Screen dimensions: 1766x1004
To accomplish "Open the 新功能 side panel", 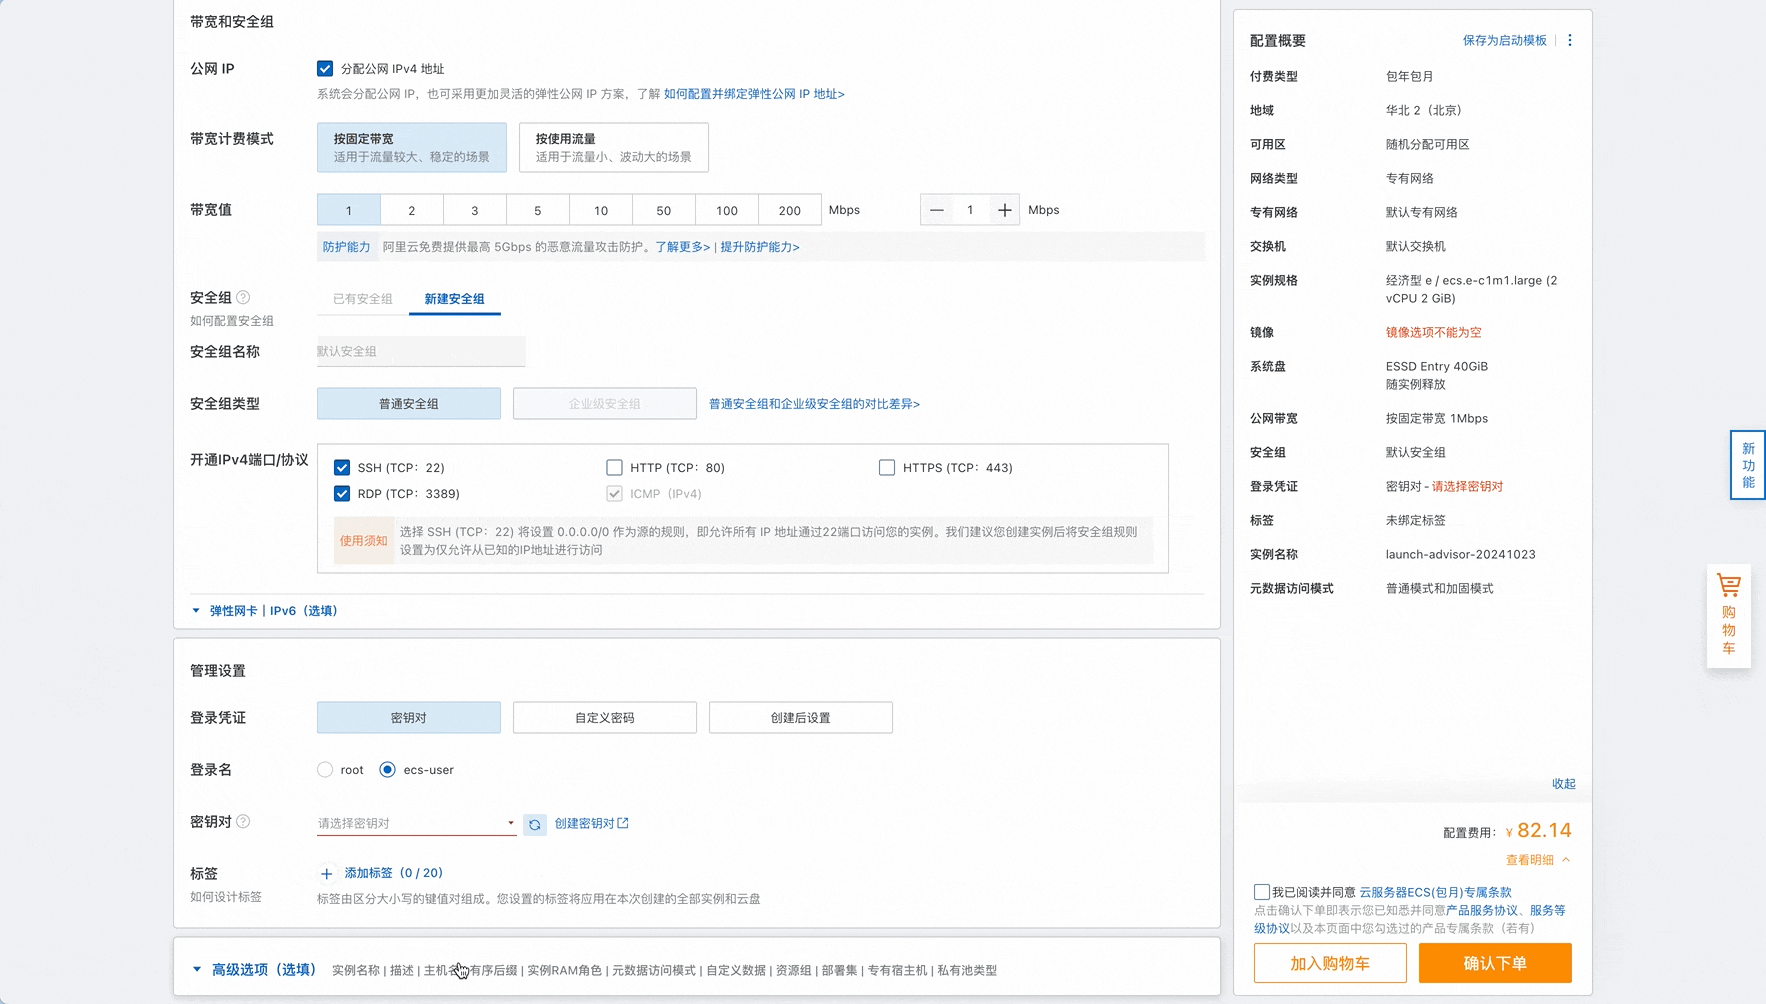I will (1747, 464).
